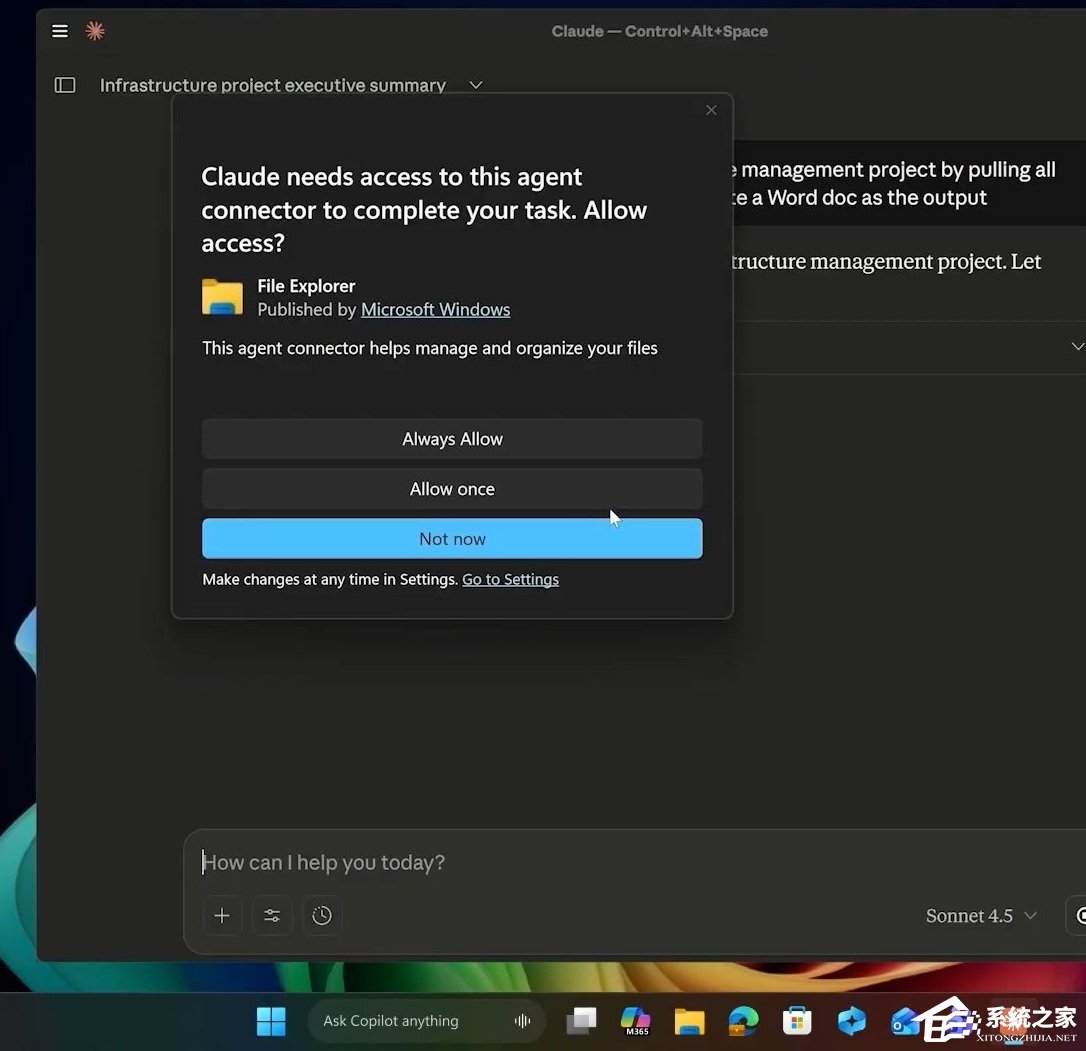Open the tools and settings sliders icon
1086x1051 pixels.
272,916
